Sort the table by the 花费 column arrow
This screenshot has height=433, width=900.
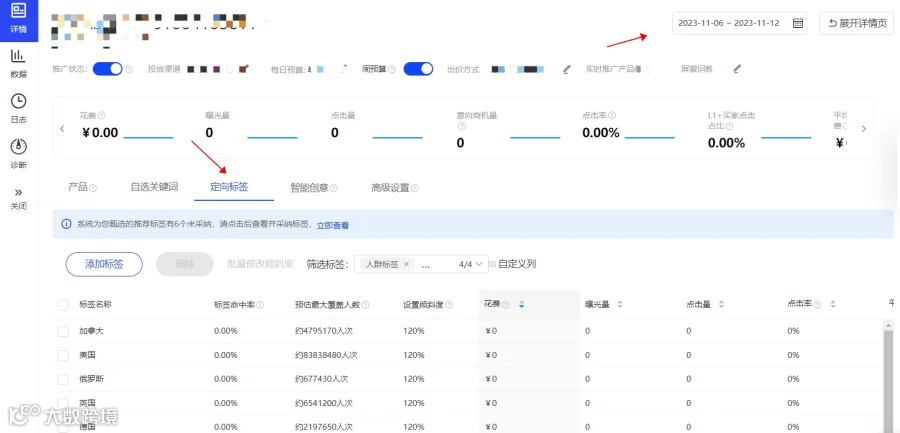coord(521,305)
